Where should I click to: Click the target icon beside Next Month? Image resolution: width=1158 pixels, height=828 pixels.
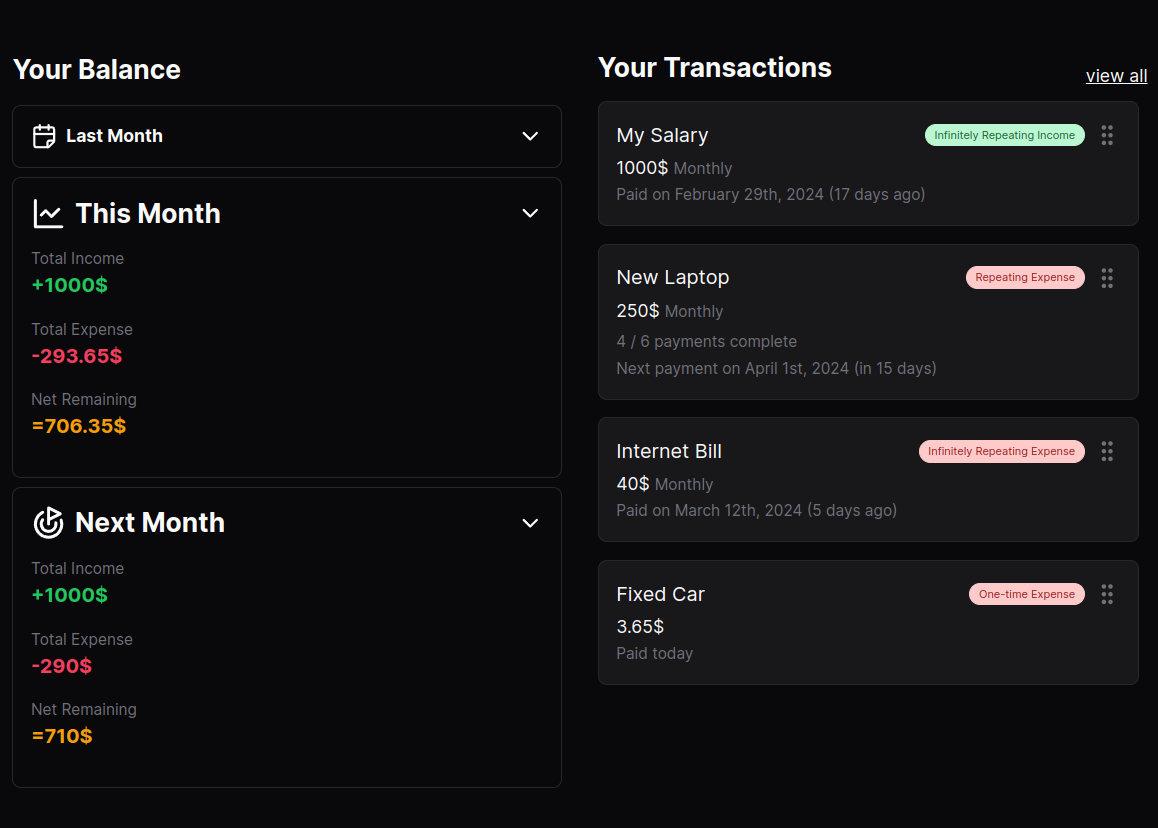click(x=47, y=522)
